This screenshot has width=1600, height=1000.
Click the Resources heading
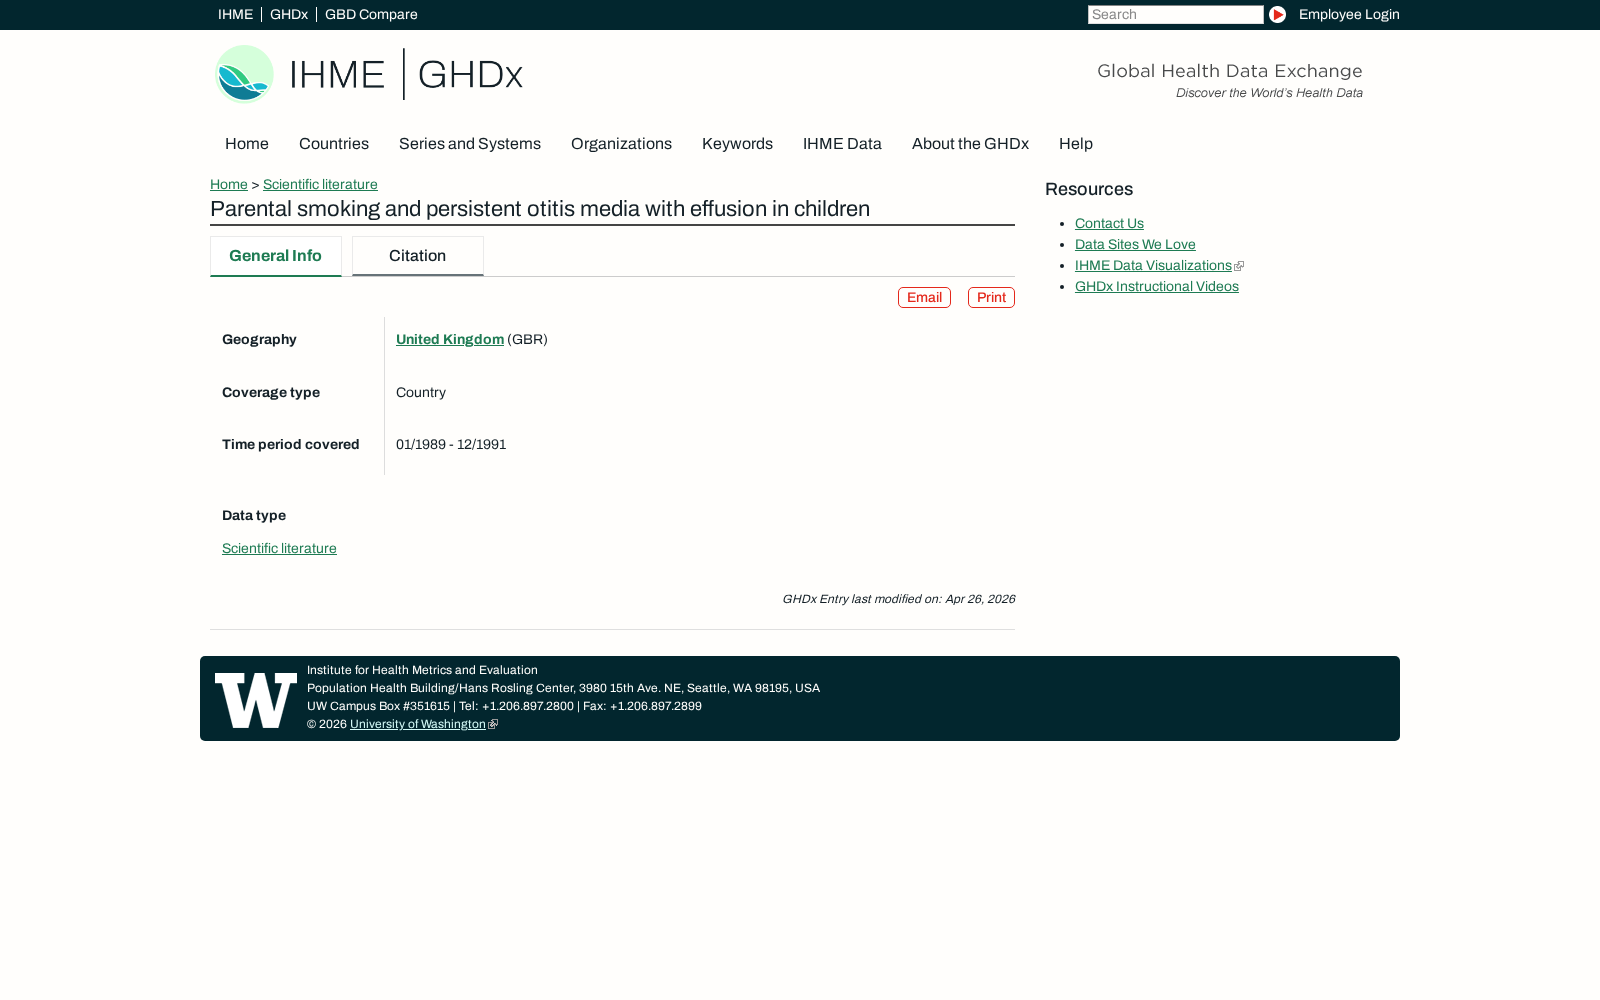[x=1089, y=190]
